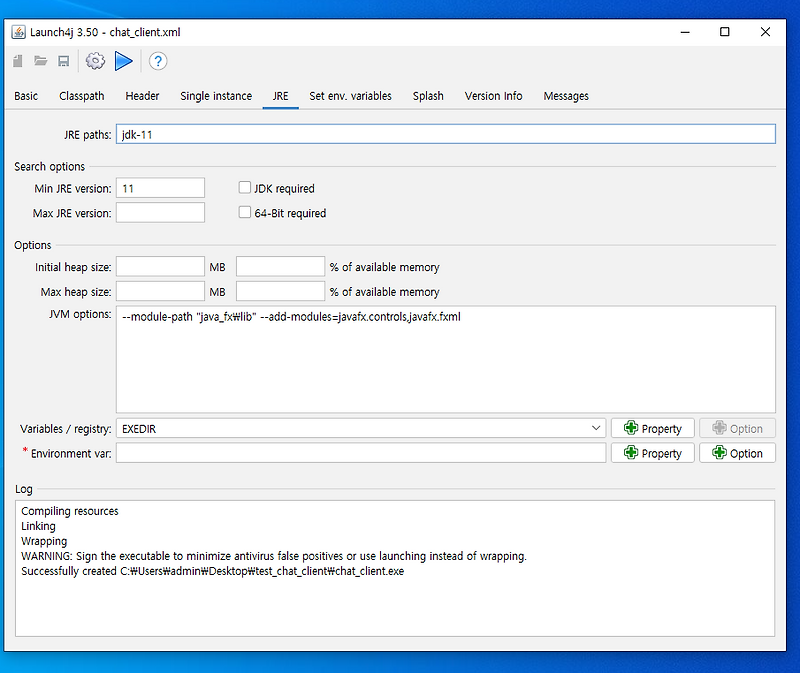800x673 pixels.
Task: Open the Set env. variables tab
Action: [351, 96]
